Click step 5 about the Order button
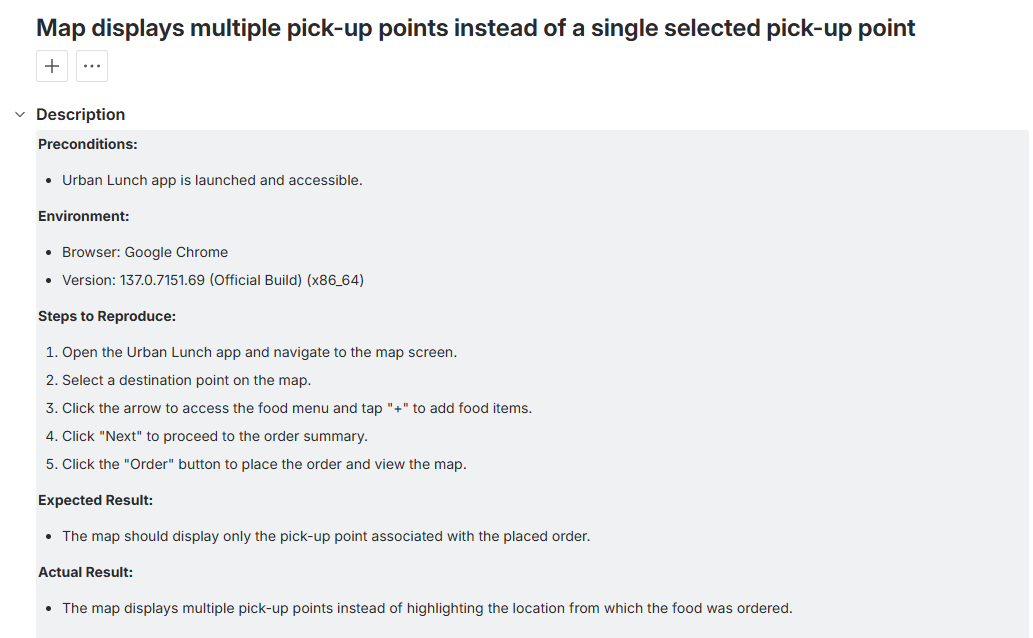The height and width of the screenshot is (638, 1033). point(264,464)
